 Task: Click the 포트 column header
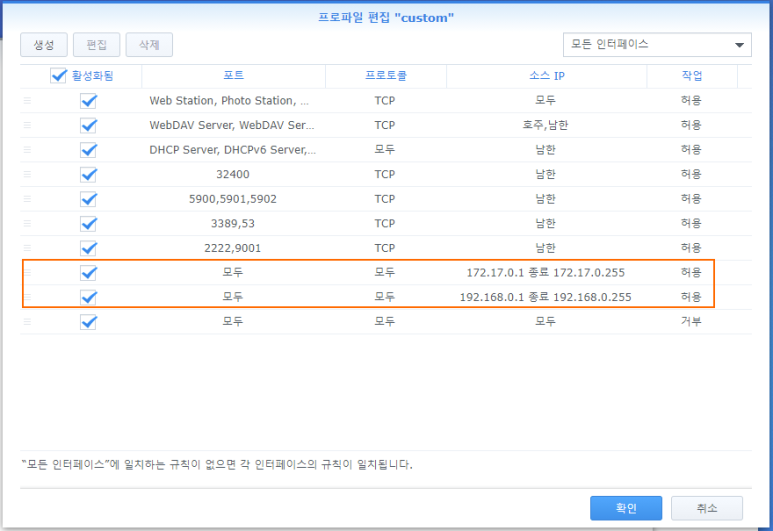coord(234,76)
